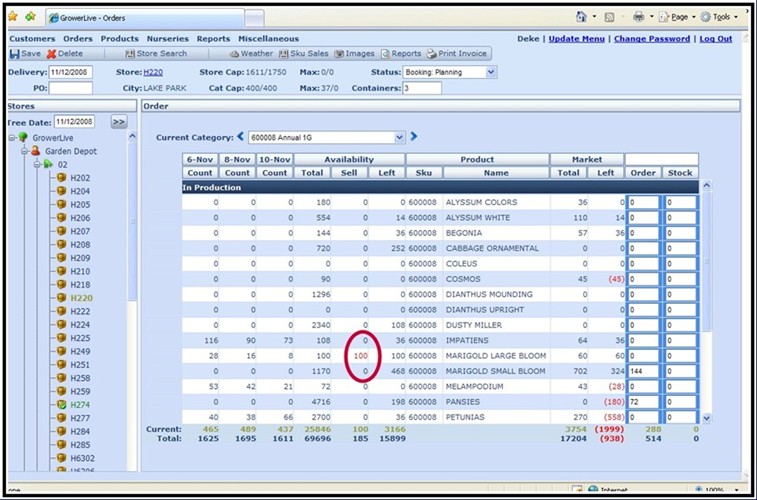Screen dimensions: 757x500
Task: Click the Change Password link
Action: pyautogui.click(x=651, y=39)
